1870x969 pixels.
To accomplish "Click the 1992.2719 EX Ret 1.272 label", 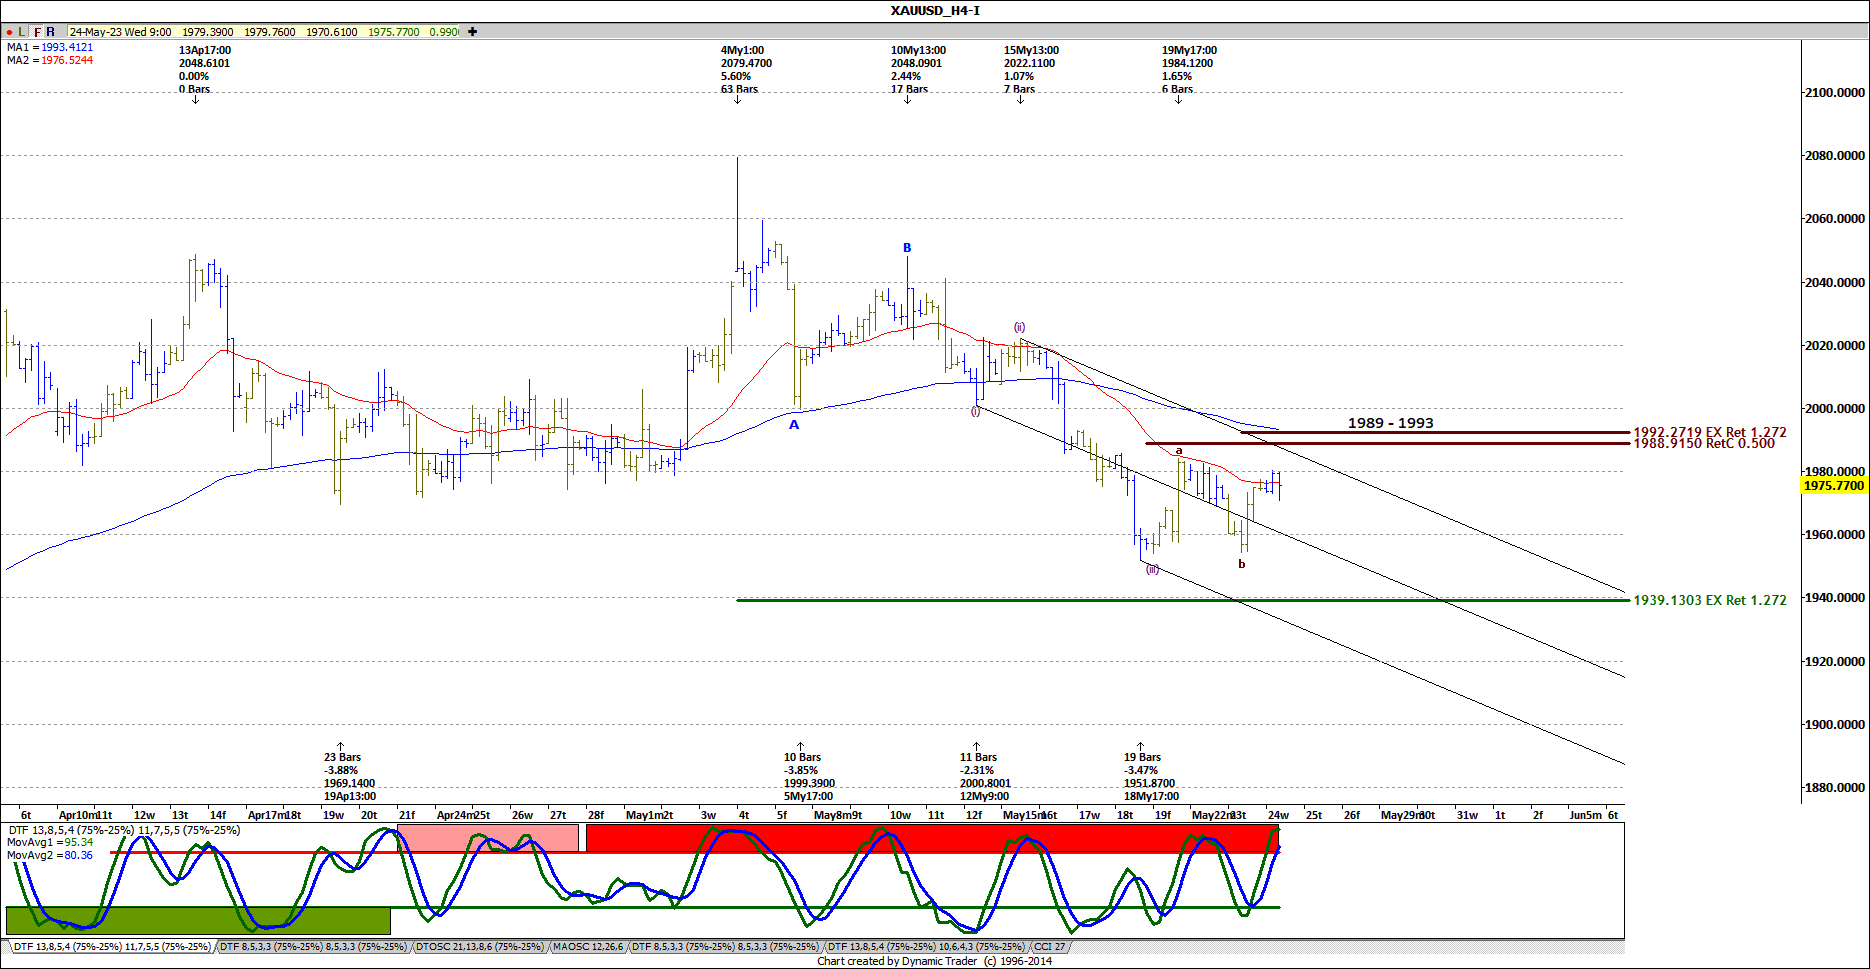I will click(x=1710, y=432).
